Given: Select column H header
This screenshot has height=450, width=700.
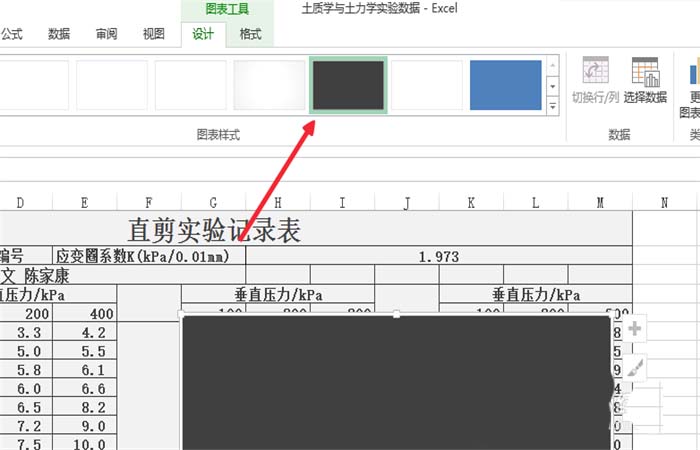Looking at the screenshot, I should tap(277, 203).
